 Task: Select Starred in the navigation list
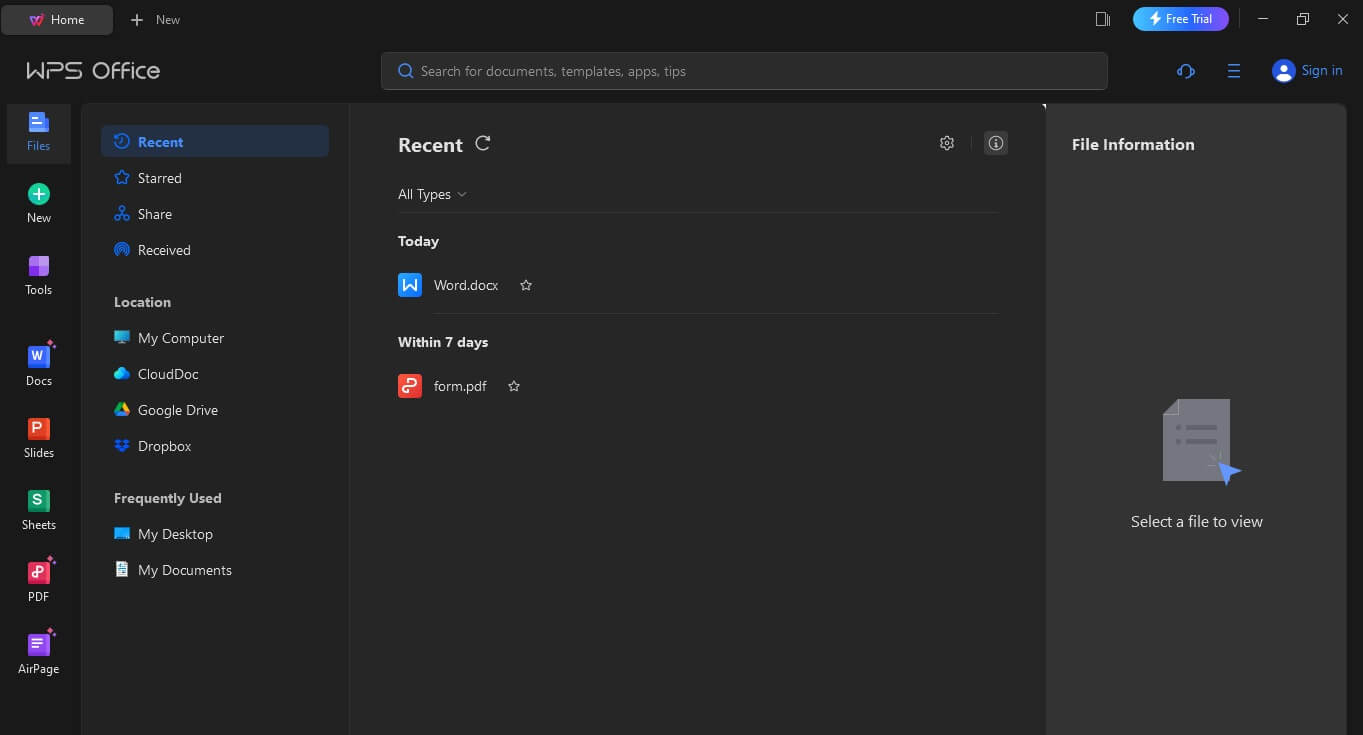tap(215, 178)
